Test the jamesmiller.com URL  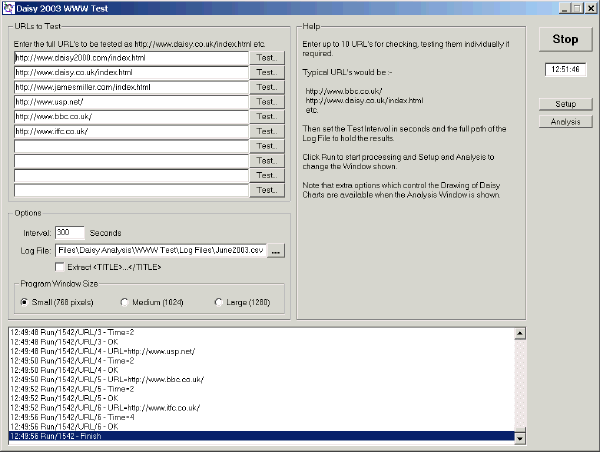(267, 87)
